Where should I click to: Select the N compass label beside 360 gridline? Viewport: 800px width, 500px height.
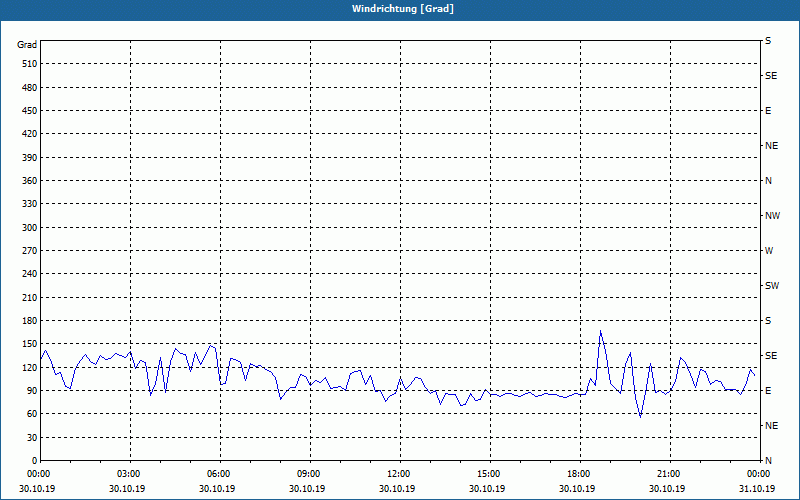click(x=768, y=181)
